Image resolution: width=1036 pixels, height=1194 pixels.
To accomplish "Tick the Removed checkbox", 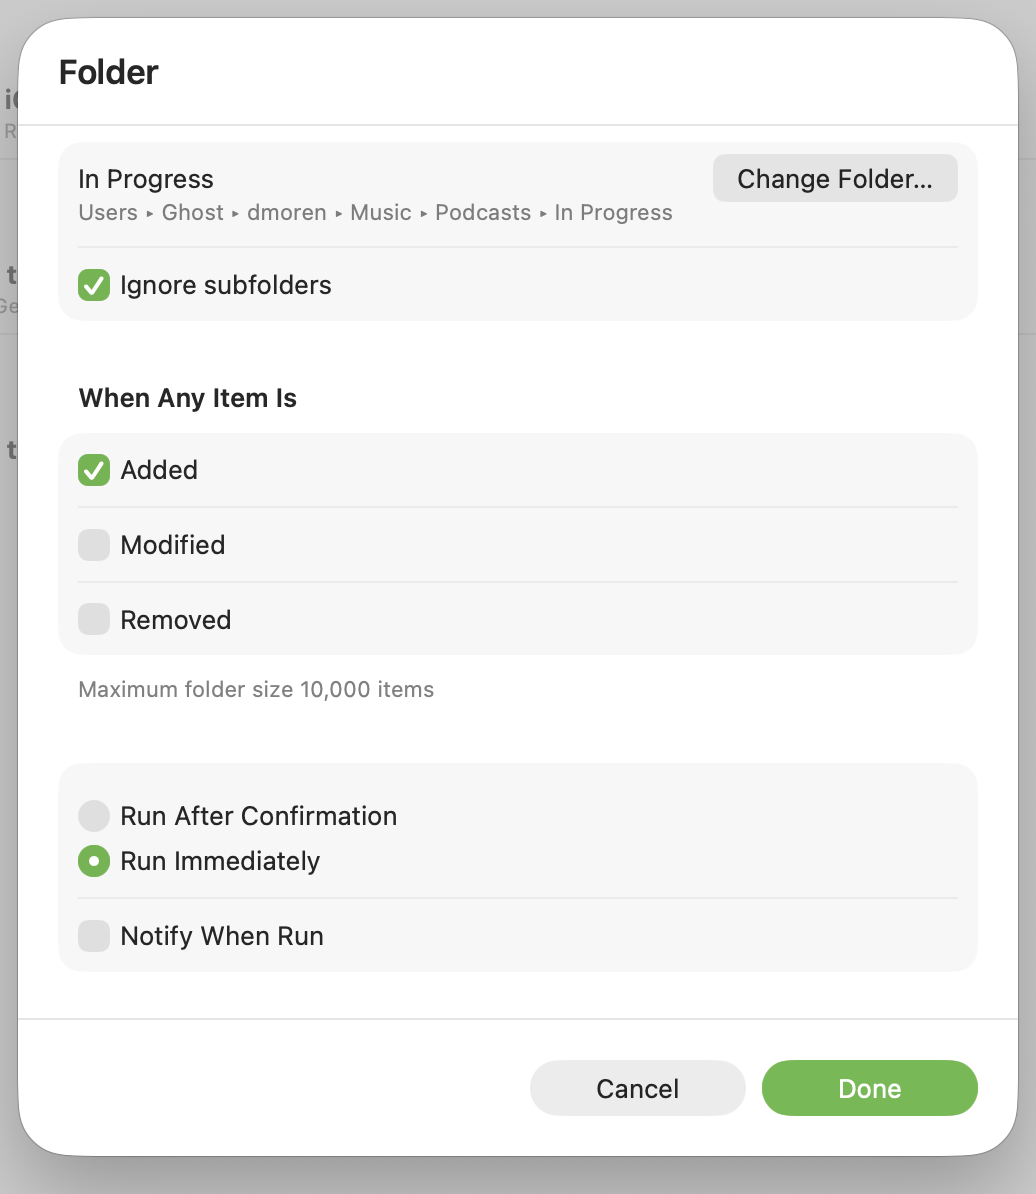I will [x=94, y=620].
